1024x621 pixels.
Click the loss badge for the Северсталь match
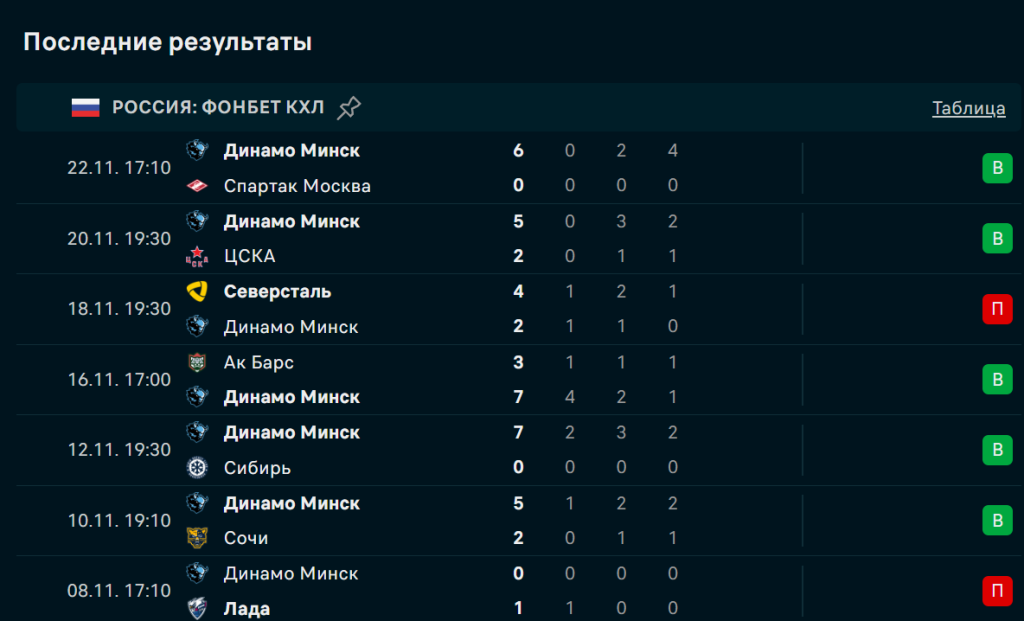click(x=996, y=309)
